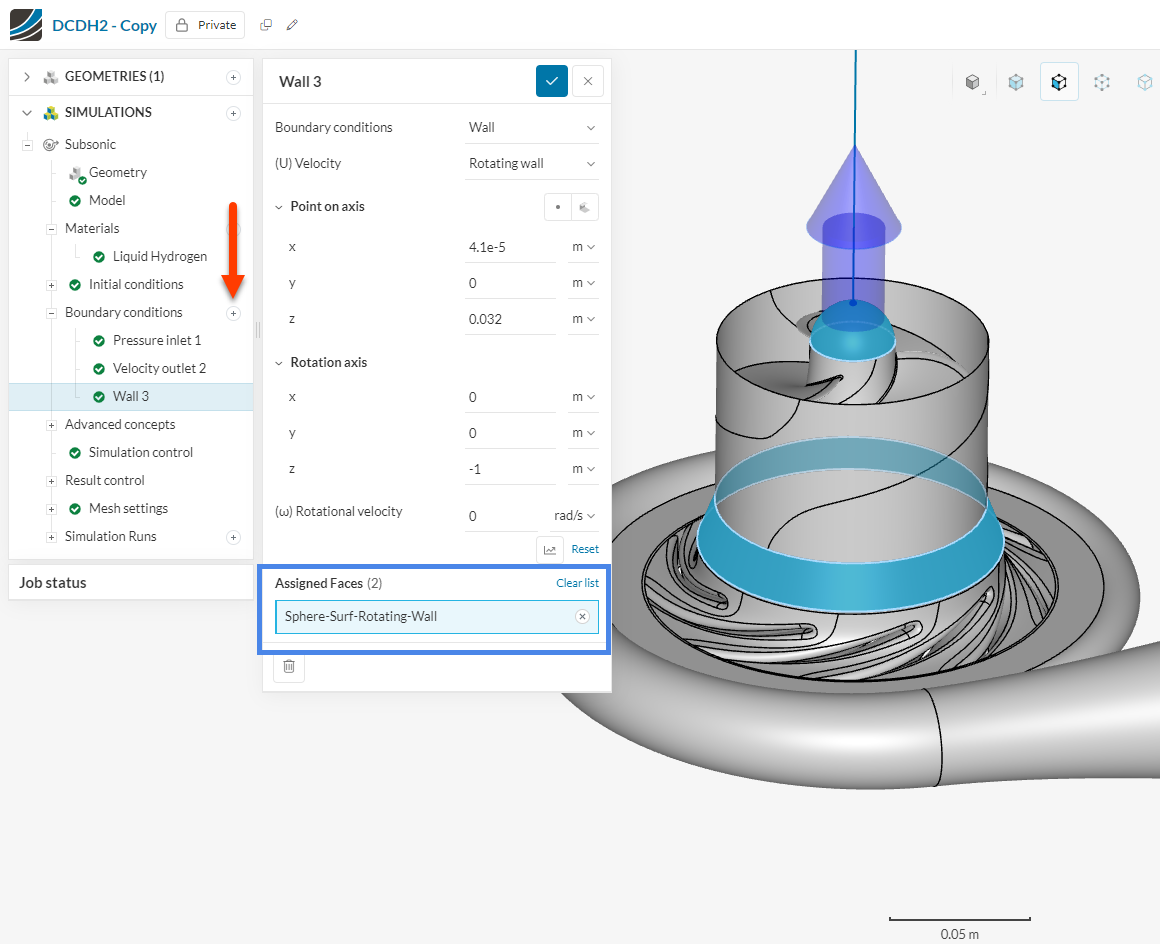The image size is (1160, 944).
Task: Select the solid render mode cube icon
Action: [x=973, y=83]
